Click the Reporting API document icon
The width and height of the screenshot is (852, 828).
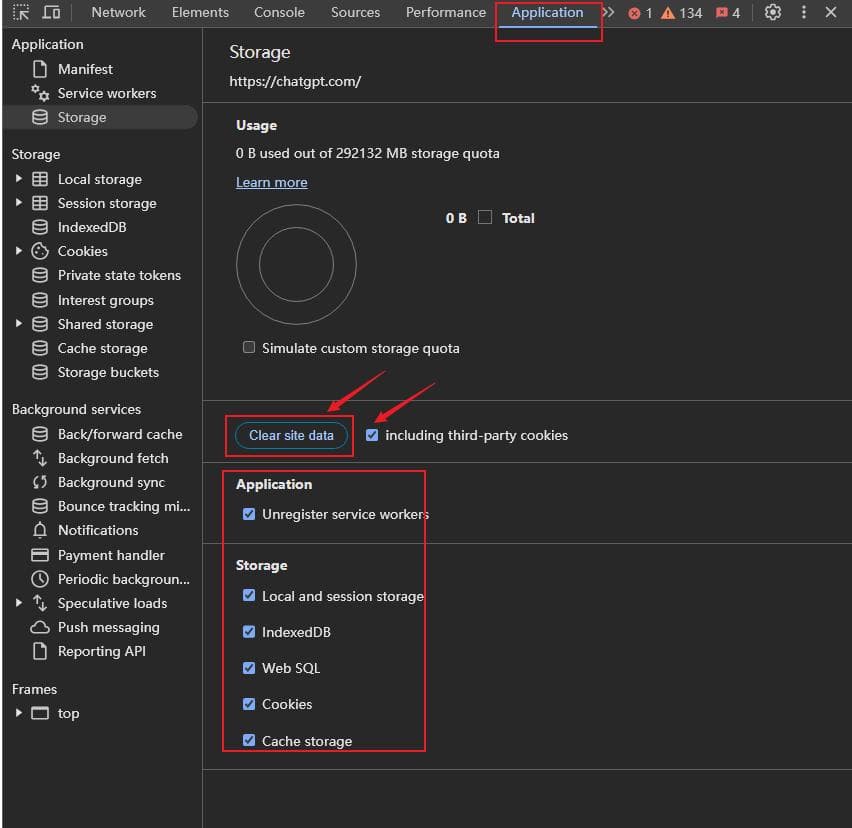click(40, 651)
